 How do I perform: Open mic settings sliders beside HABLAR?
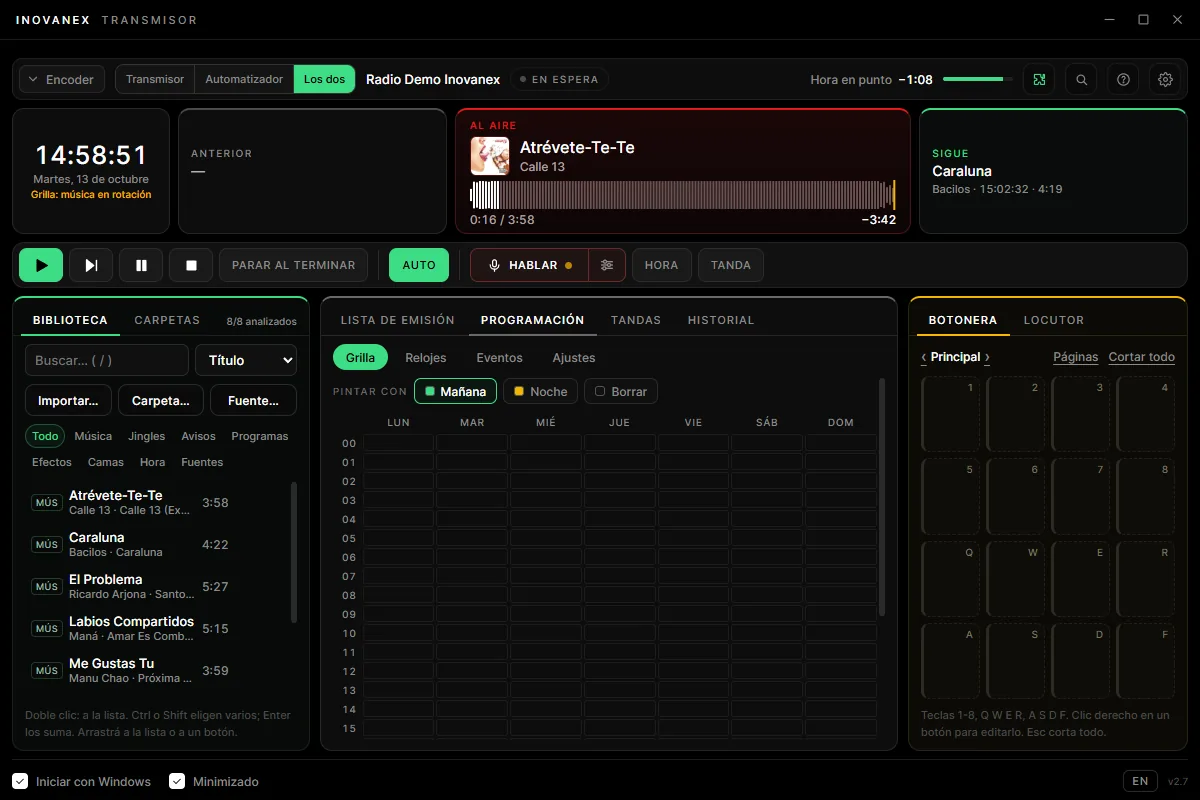[x=607, y=265]
